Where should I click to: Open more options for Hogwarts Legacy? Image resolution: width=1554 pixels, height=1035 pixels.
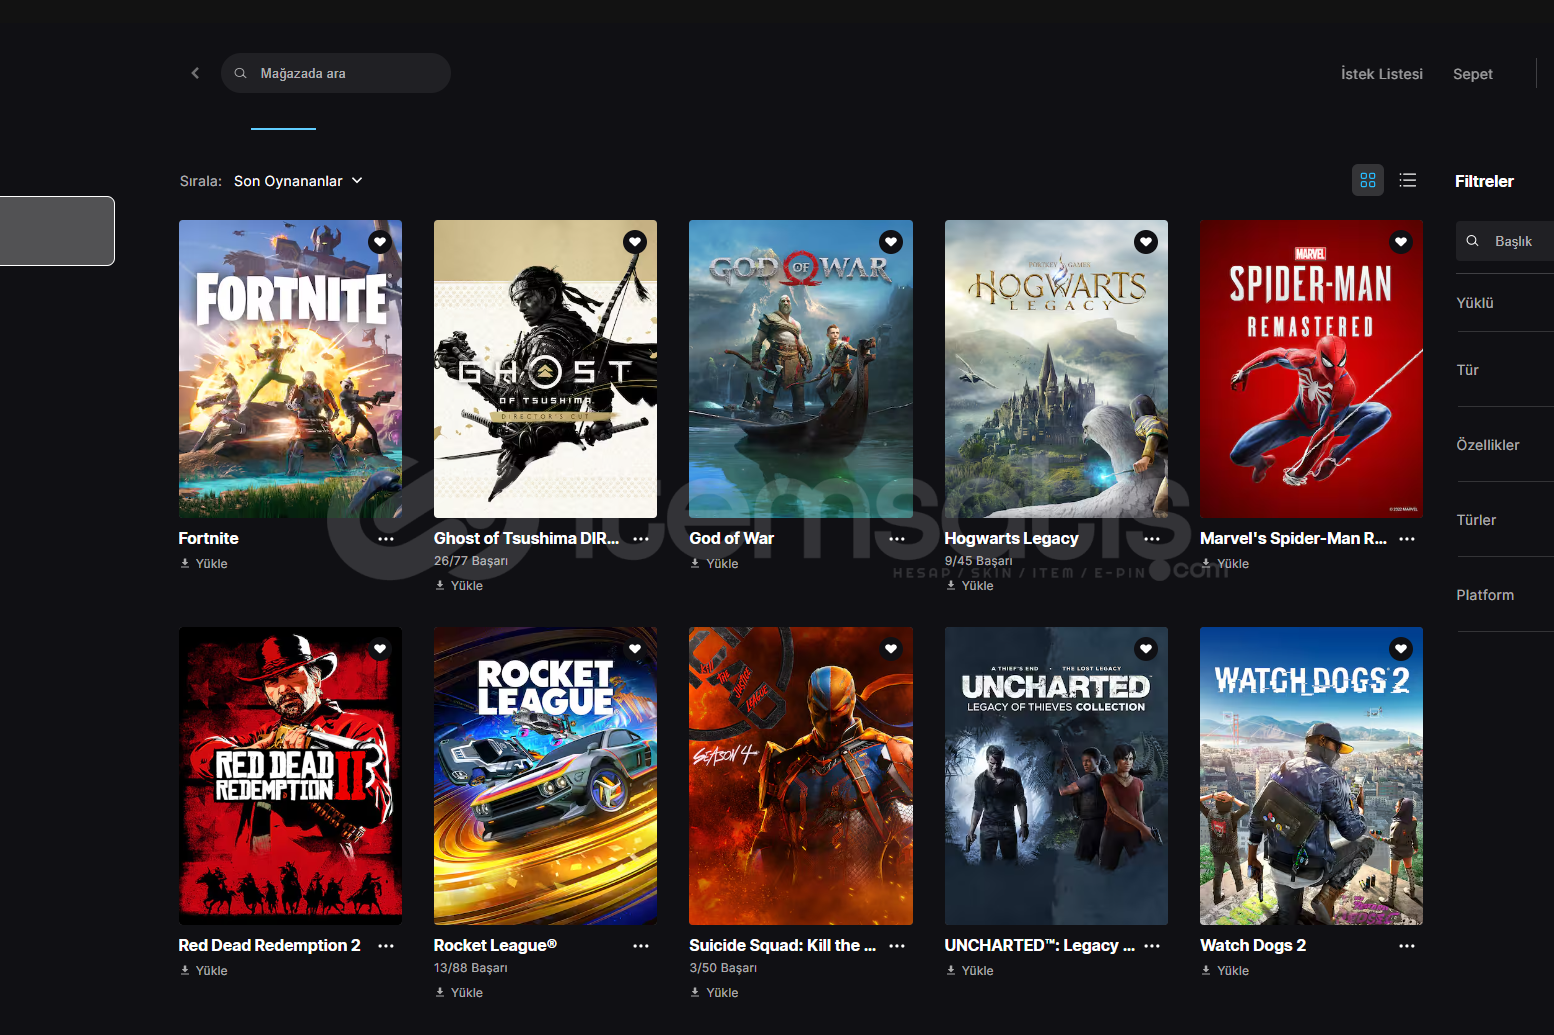pyautogui.click(x=1152, y=539)
